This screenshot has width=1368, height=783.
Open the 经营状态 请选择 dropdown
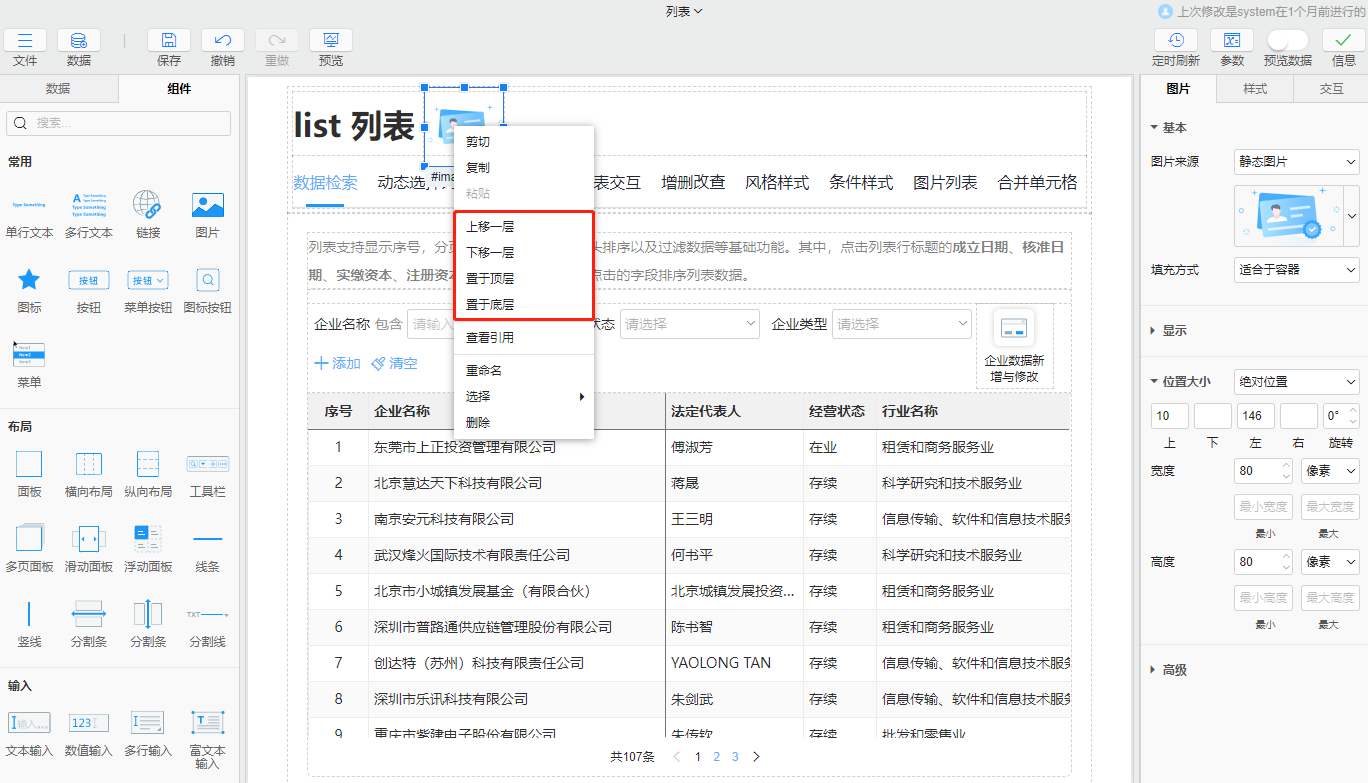tap(689, 323)
